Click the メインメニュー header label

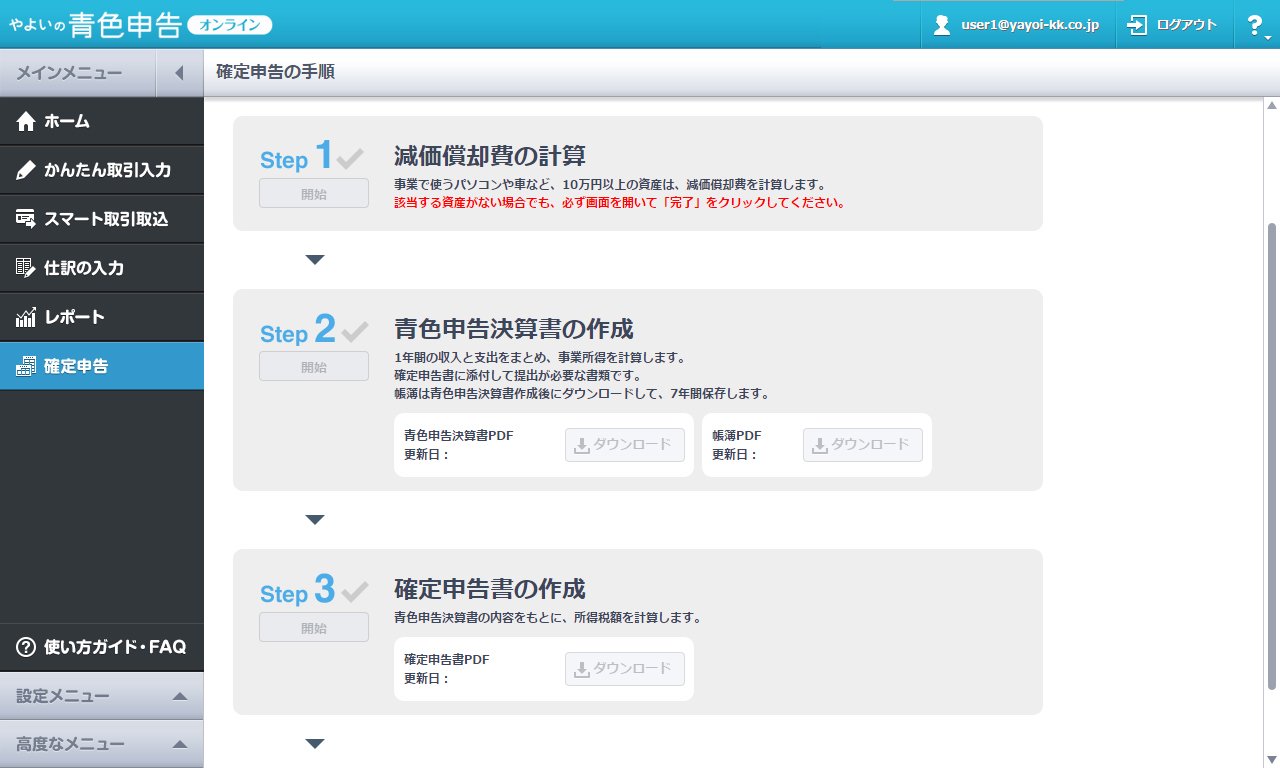pyautogui.click(x=69, y=73)
